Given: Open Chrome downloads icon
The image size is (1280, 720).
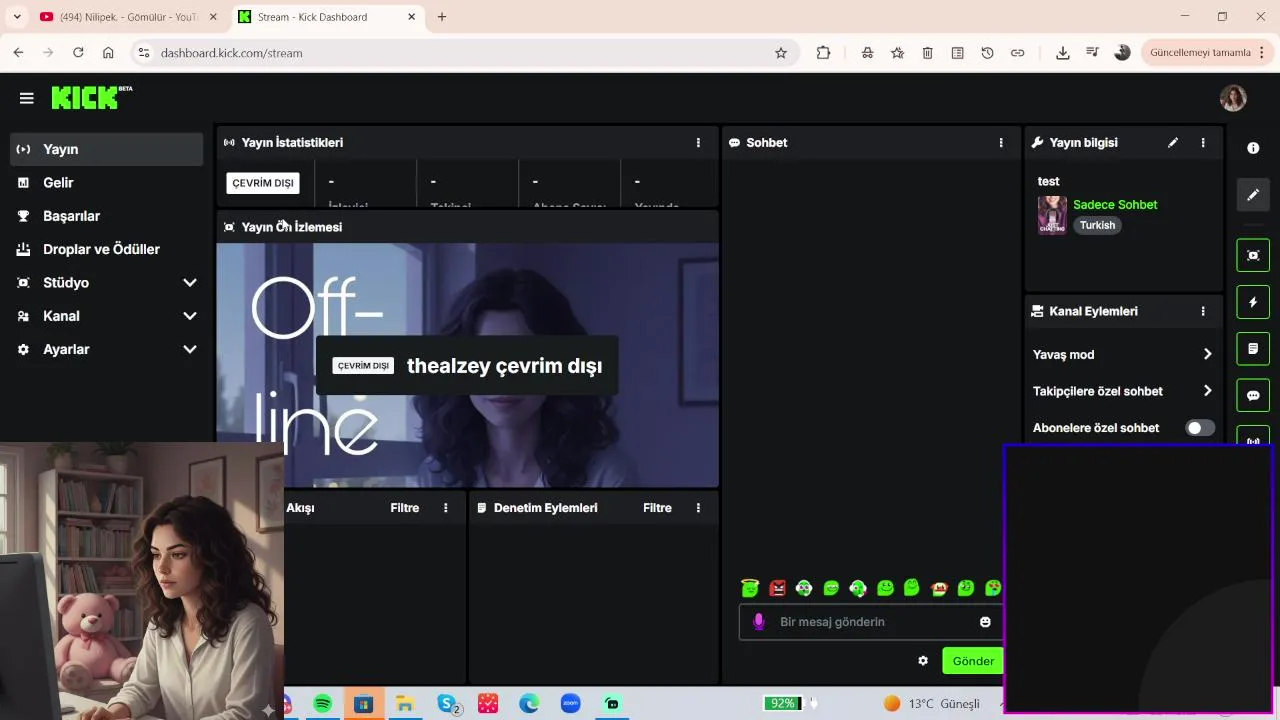Looking at the screenshot, I should 1063,53.
